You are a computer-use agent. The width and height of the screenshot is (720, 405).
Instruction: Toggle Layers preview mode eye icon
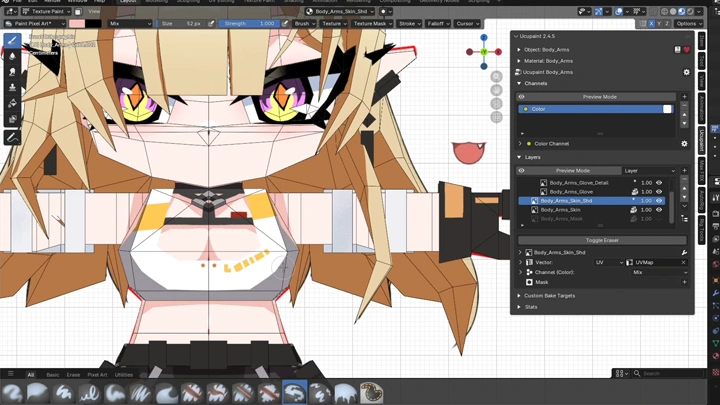pos(521,170)
